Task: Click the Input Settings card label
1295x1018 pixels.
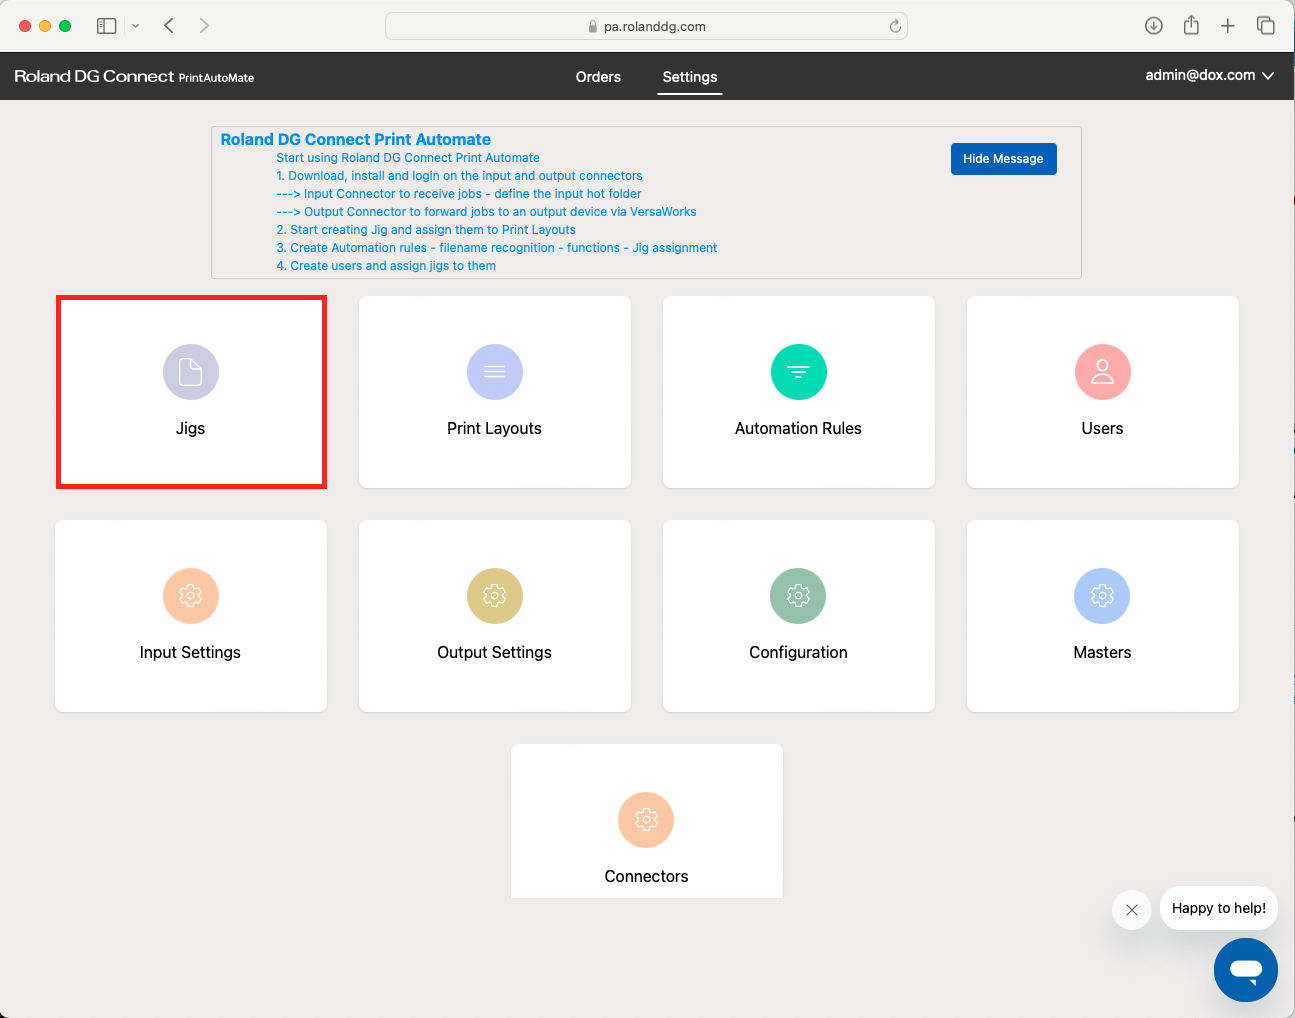Action: (x=190, y=652)
